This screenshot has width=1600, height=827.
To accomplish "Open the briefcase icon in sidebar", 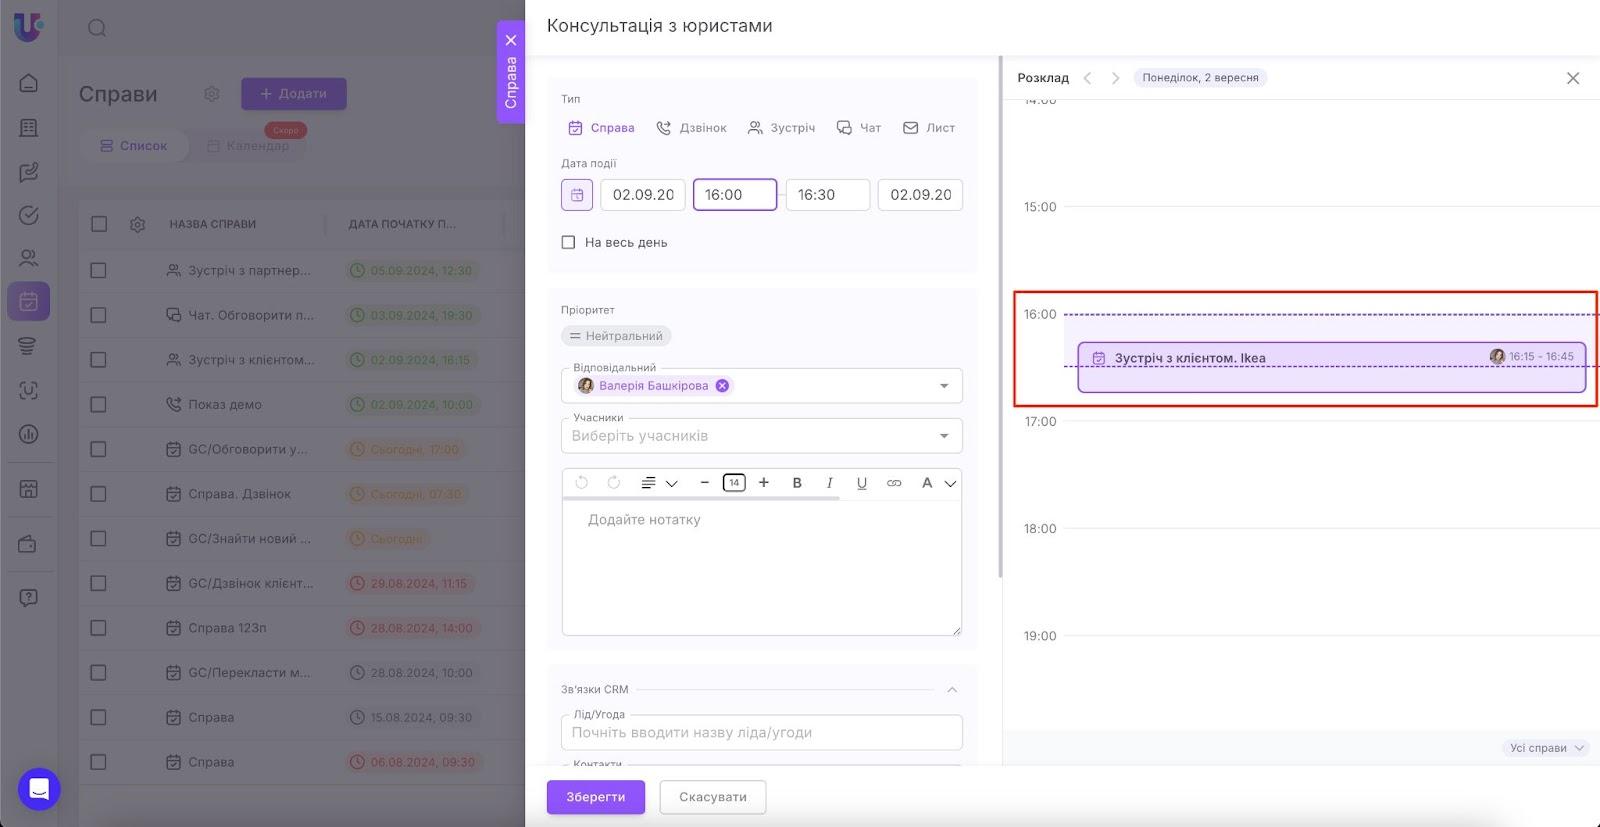I will point(29,544).
